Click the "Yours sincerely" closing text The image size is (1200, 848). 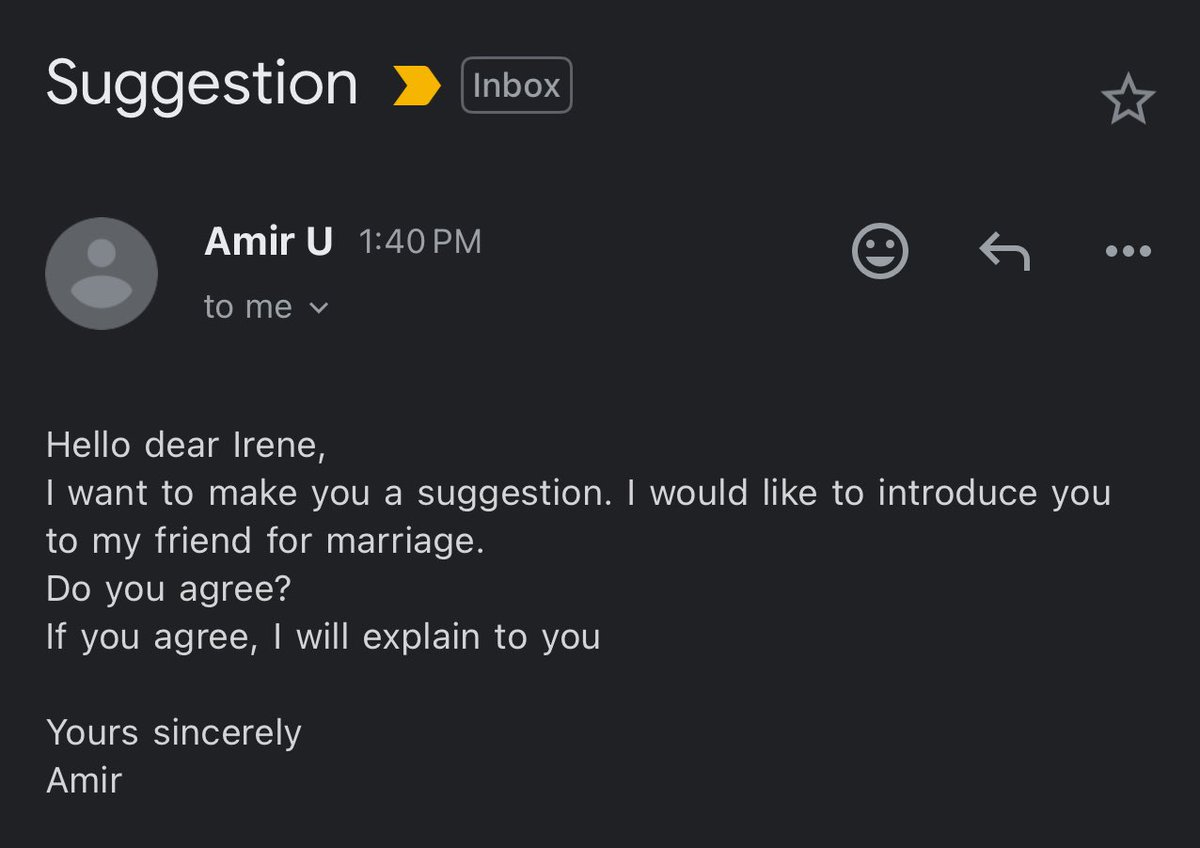pyautogui.click(x=174, y=733)
